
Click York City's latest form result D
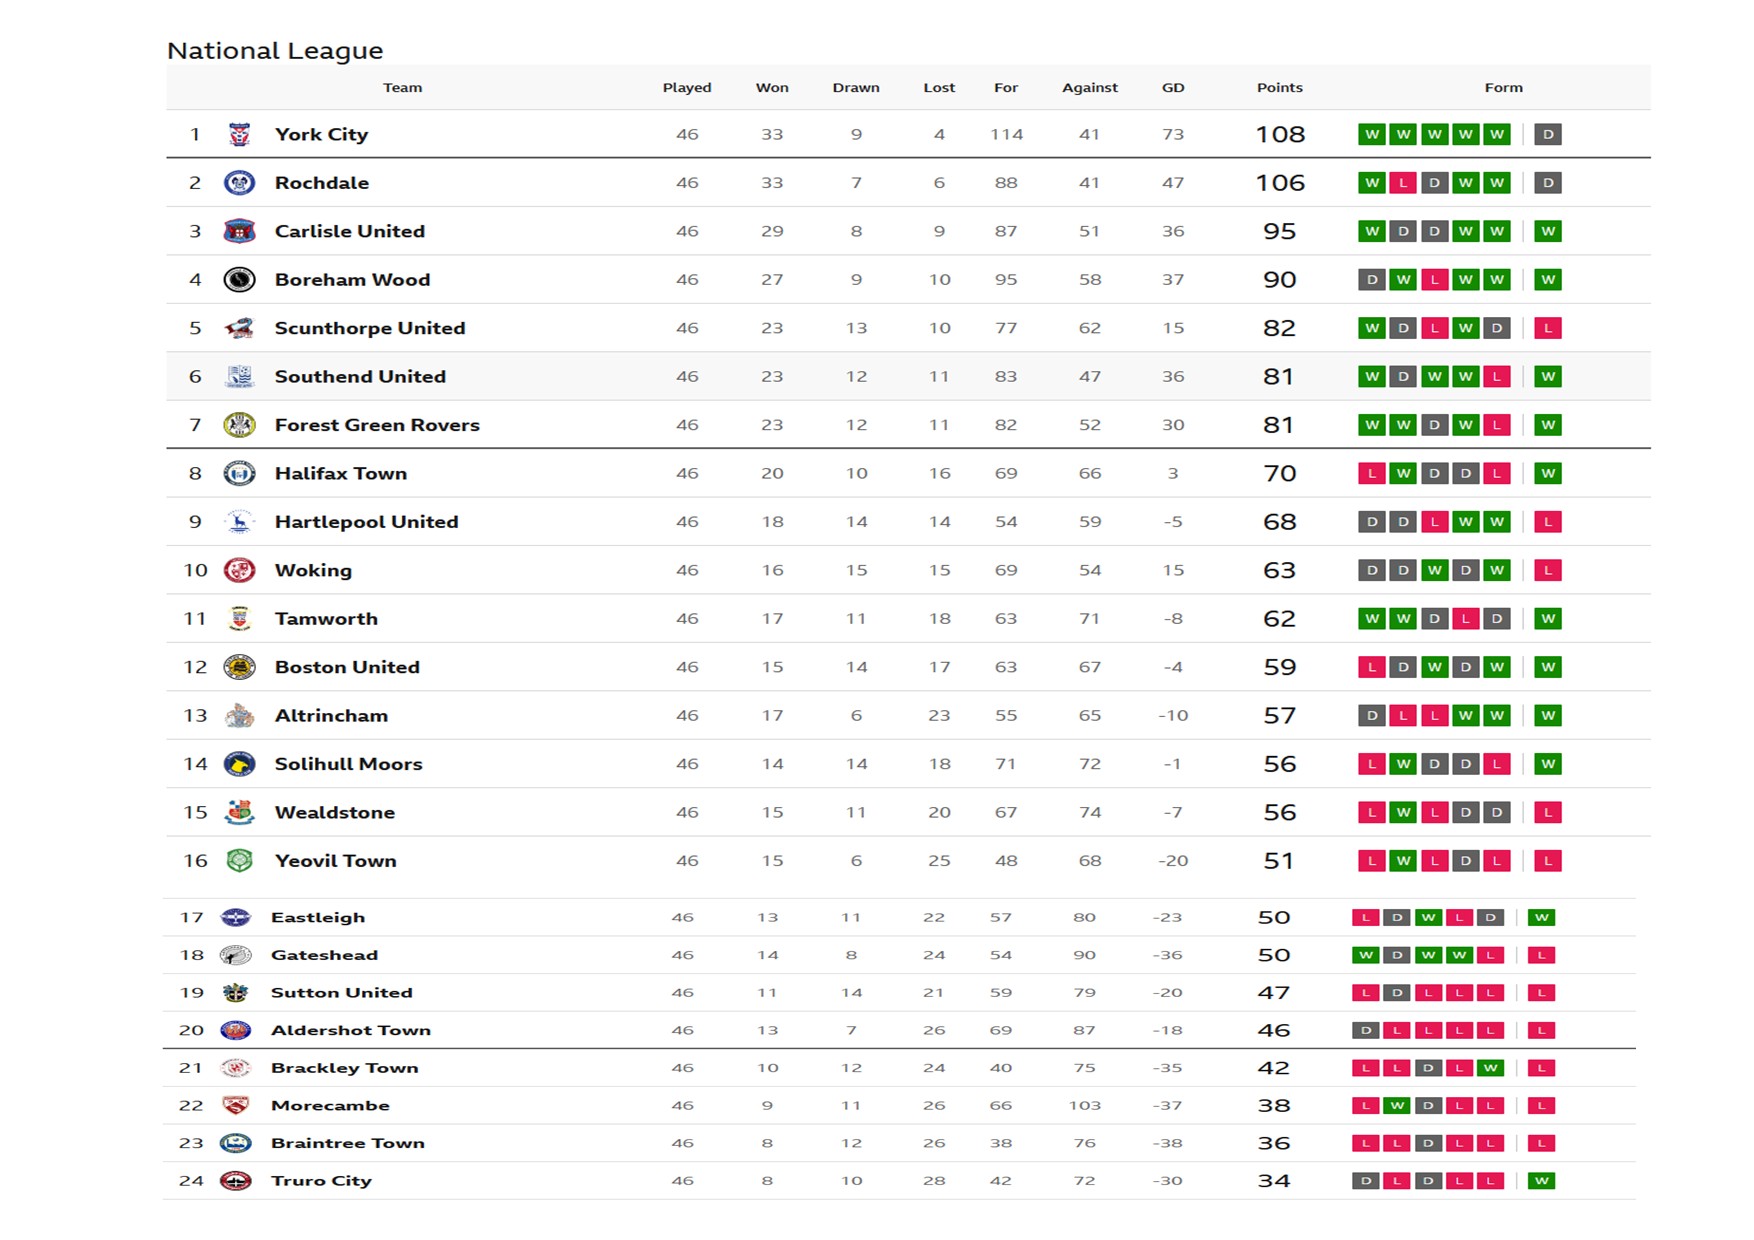1548,135
